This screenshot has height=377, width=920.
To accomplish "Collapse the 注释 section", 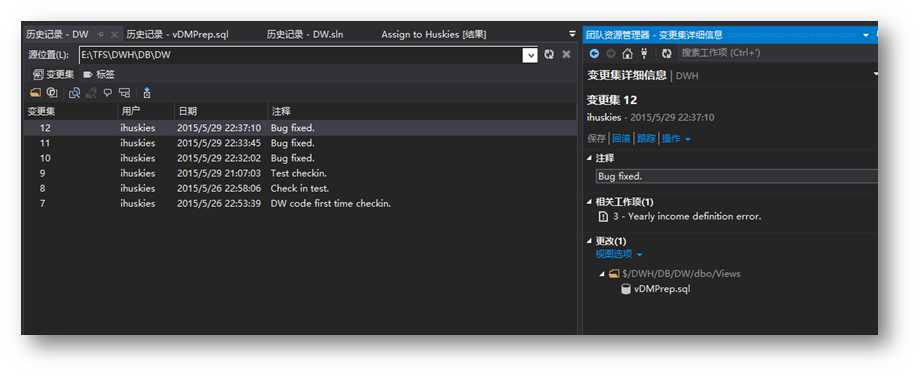I will click(590, 158).
